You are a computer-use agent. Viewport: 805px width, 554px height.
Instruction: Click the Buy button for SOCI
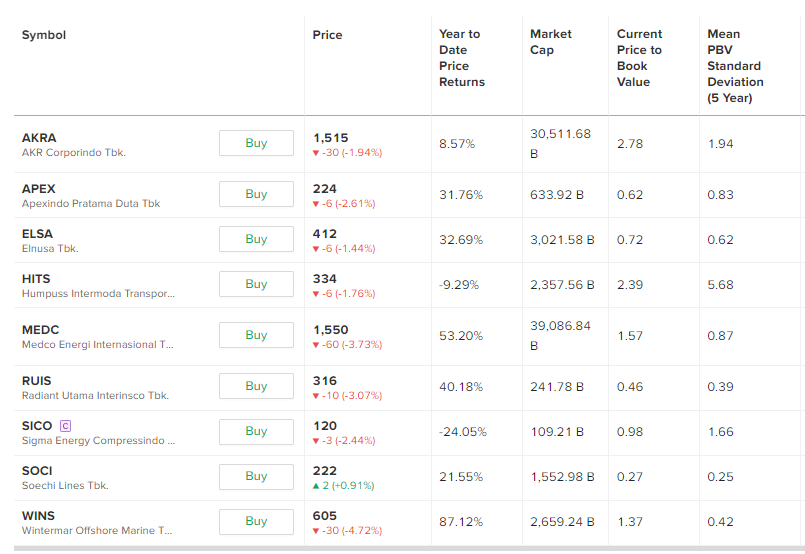pos(256,476)
